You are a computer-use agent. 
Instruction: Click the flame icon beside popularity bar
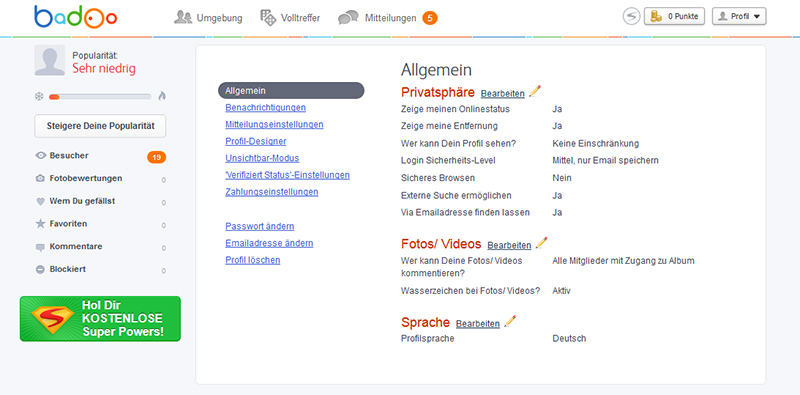[x=162, y=95]
